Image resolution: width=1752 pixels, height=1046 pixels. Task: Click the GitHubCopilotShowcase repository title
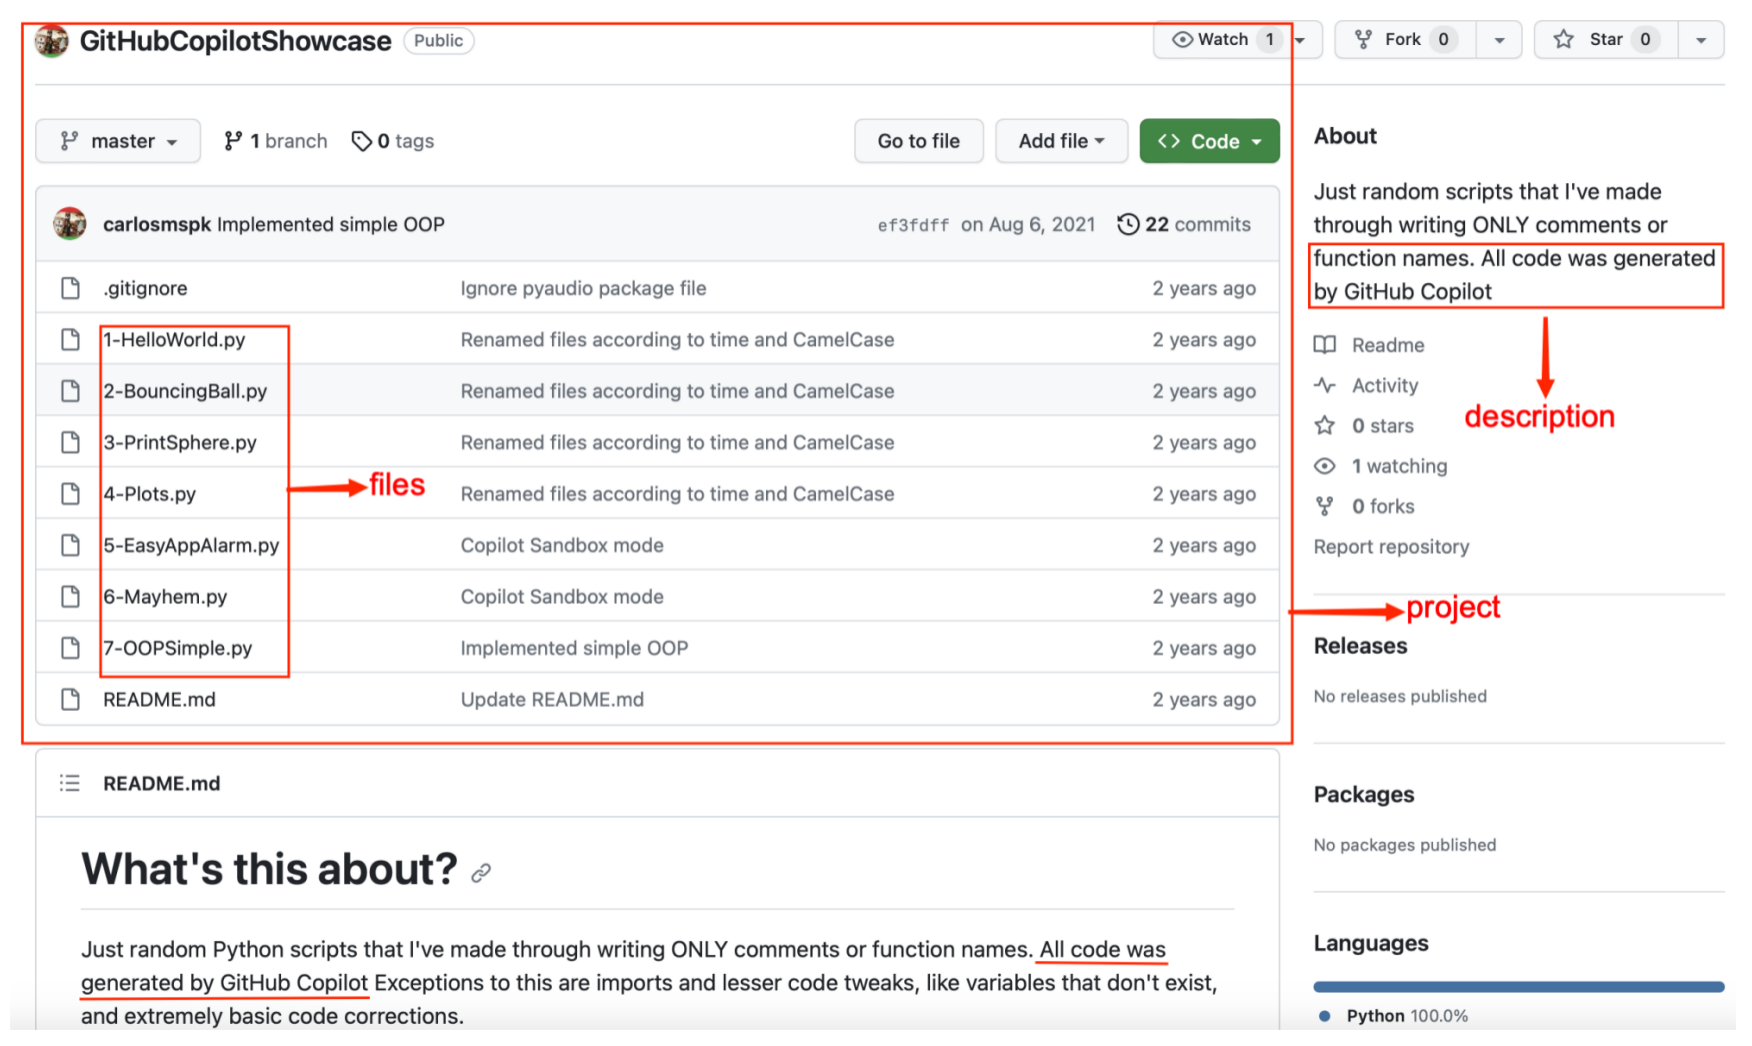pos(236,41)
